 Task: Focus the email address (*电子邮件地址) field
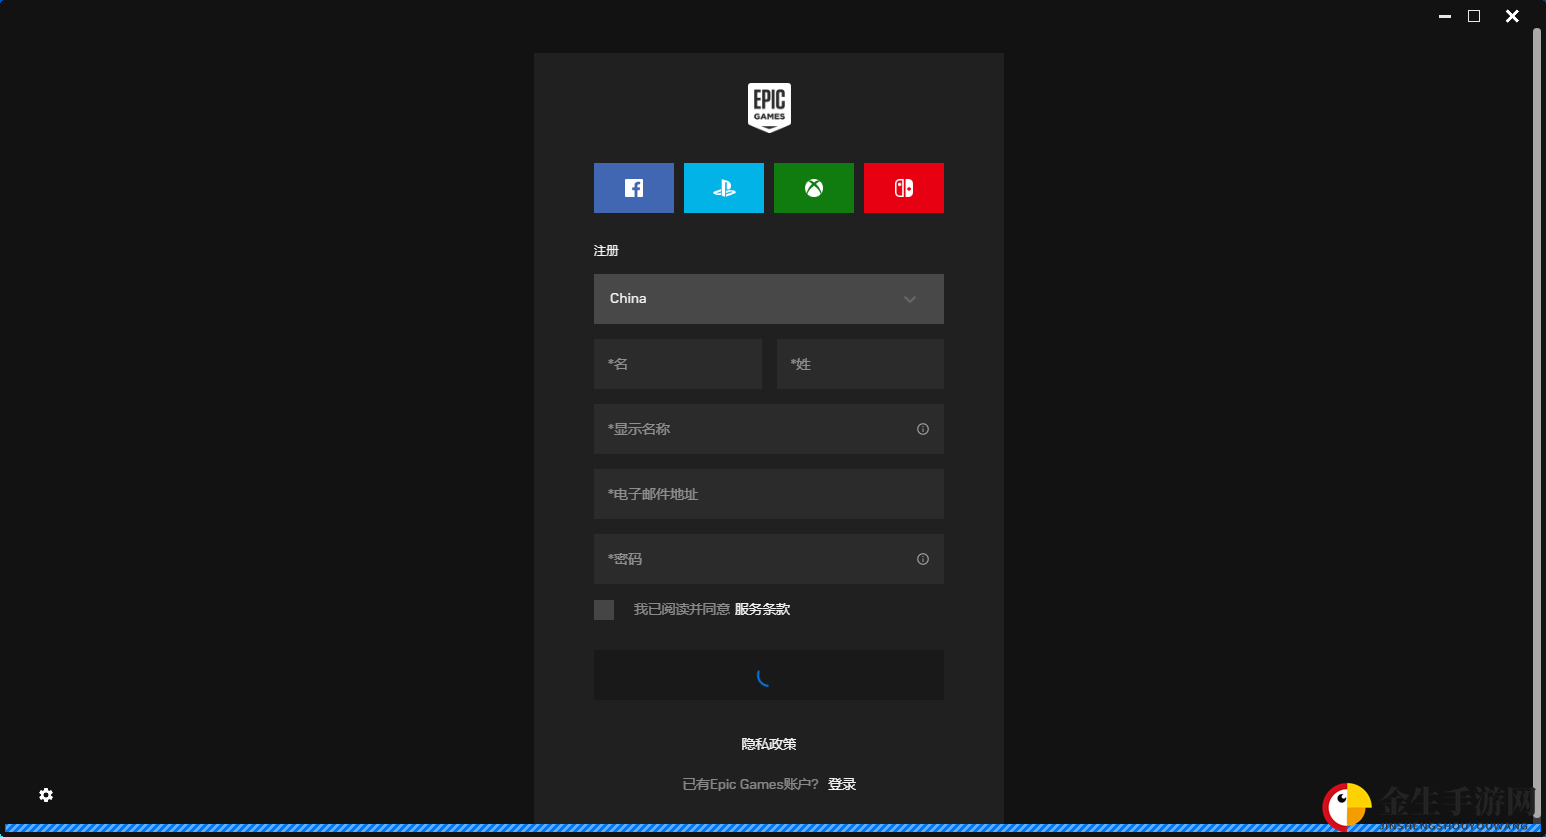[x=769, y=494]
